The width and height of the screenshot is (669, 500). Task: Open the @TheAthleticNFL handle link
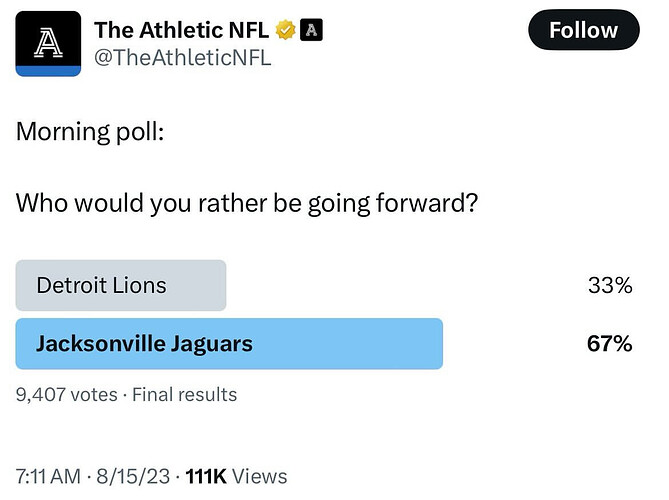pos(183,58)
